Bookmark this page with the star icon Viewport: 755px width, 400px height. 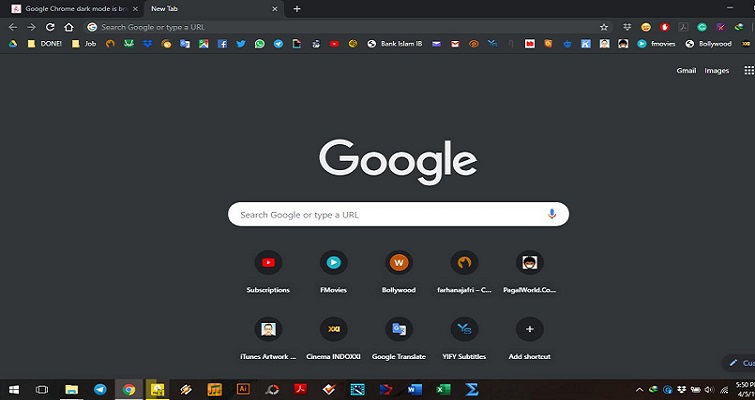pyautogui.click(x=603, y=27)
